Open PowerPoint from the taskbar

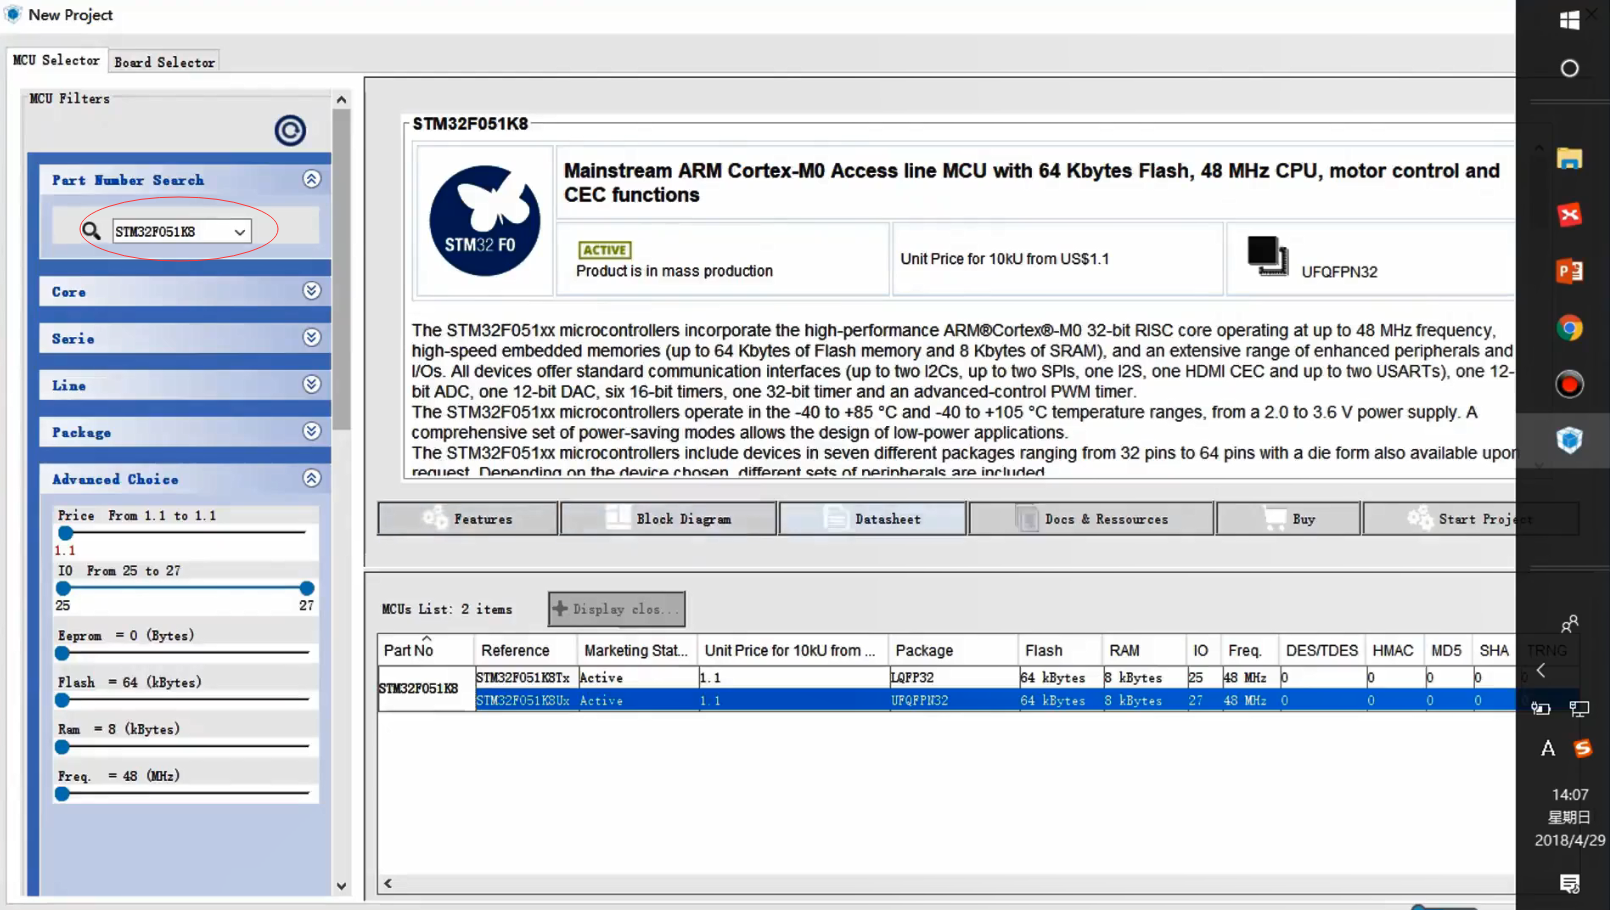[x=1569, y=271]
